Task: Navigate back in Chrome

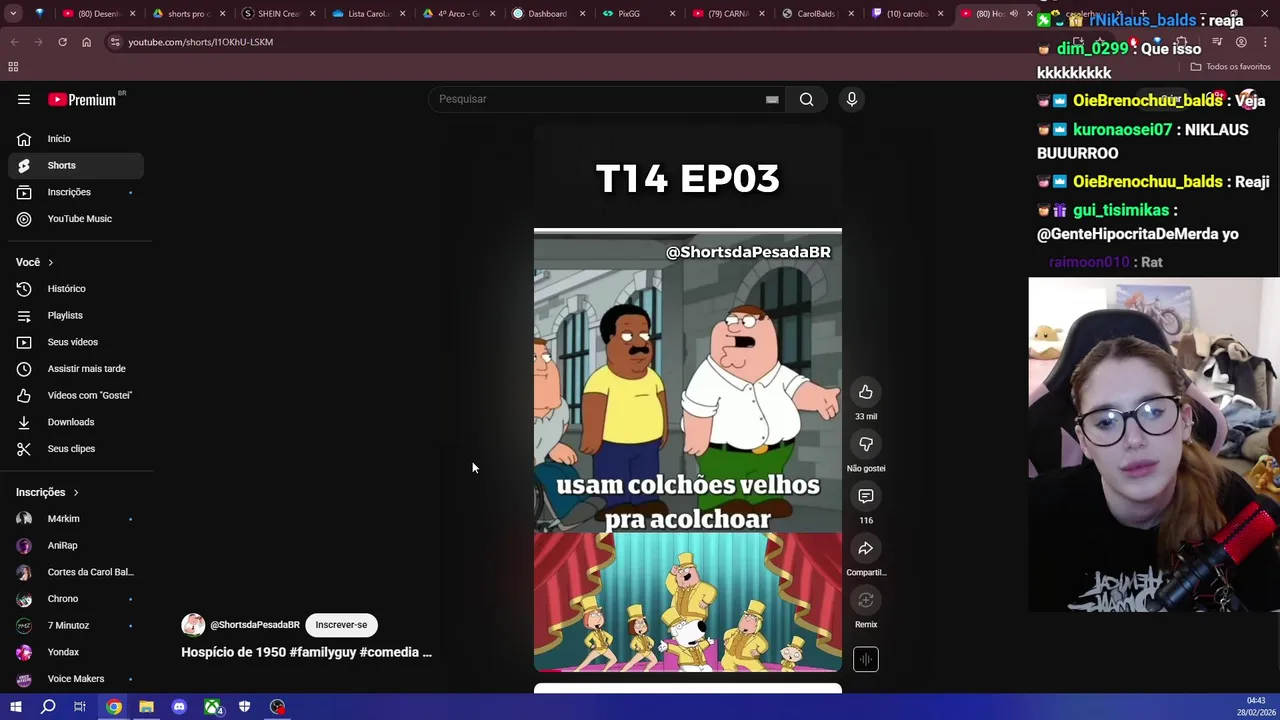Action: (x=14, y=42)
